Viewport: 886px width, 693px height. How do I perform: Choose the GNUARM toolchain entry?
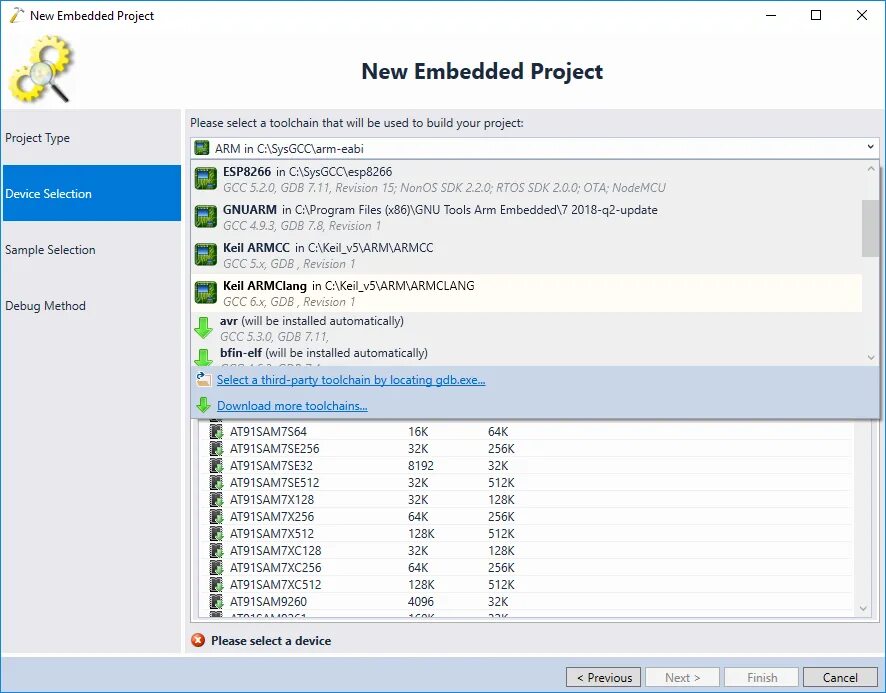point(527,217)
